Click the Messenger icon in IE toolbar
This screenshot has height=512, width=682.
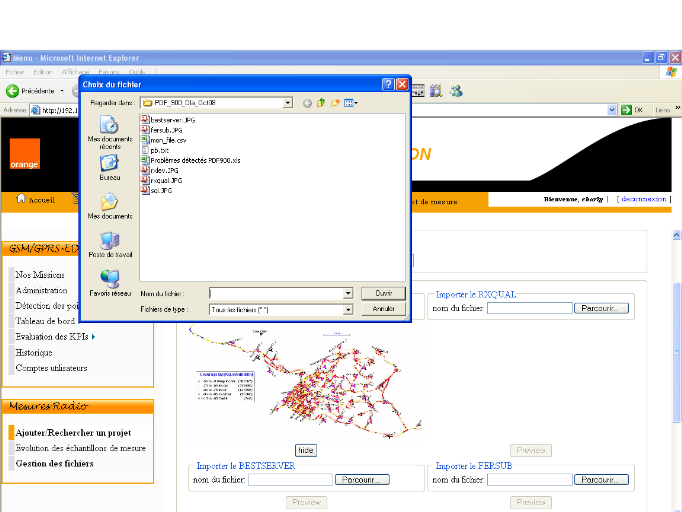[456, 91]
